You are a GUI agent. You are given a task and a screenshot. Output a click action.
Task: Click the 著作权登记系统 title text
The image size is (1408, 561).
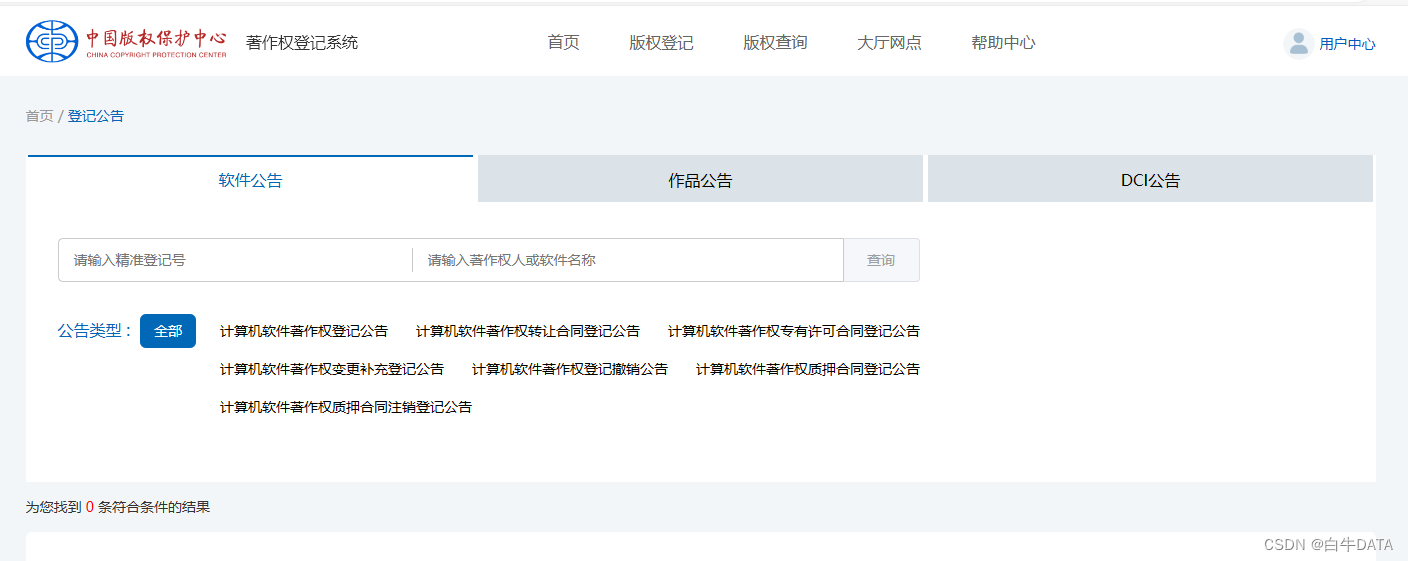(x=302, y=42)
